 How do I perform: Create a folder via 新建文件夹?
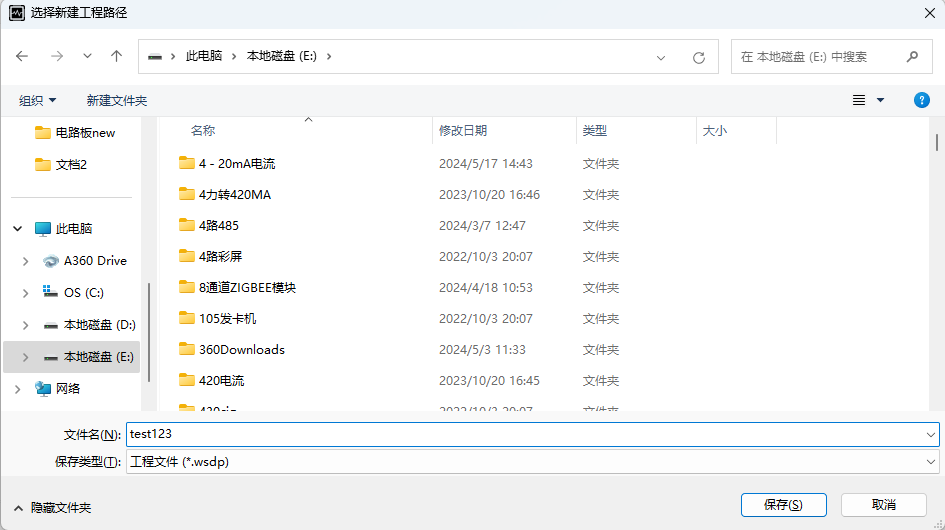pyautogui.click(x=117, y=101)
